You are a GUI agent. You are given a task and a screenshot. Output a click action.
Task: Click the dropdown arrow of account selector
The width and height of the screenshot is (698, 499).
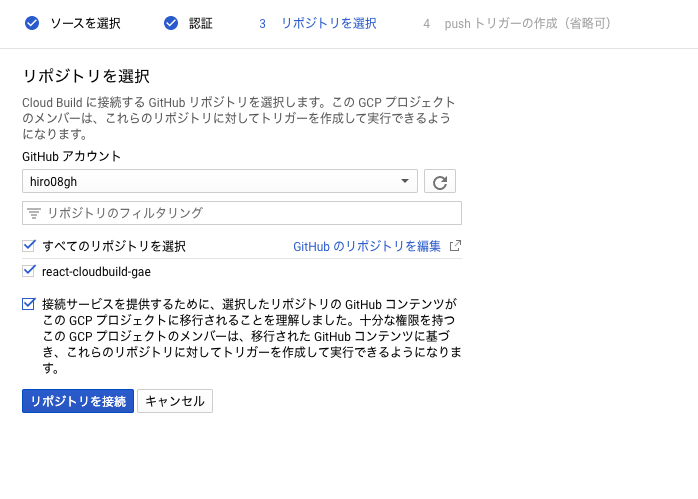click(x=405, y=181)
